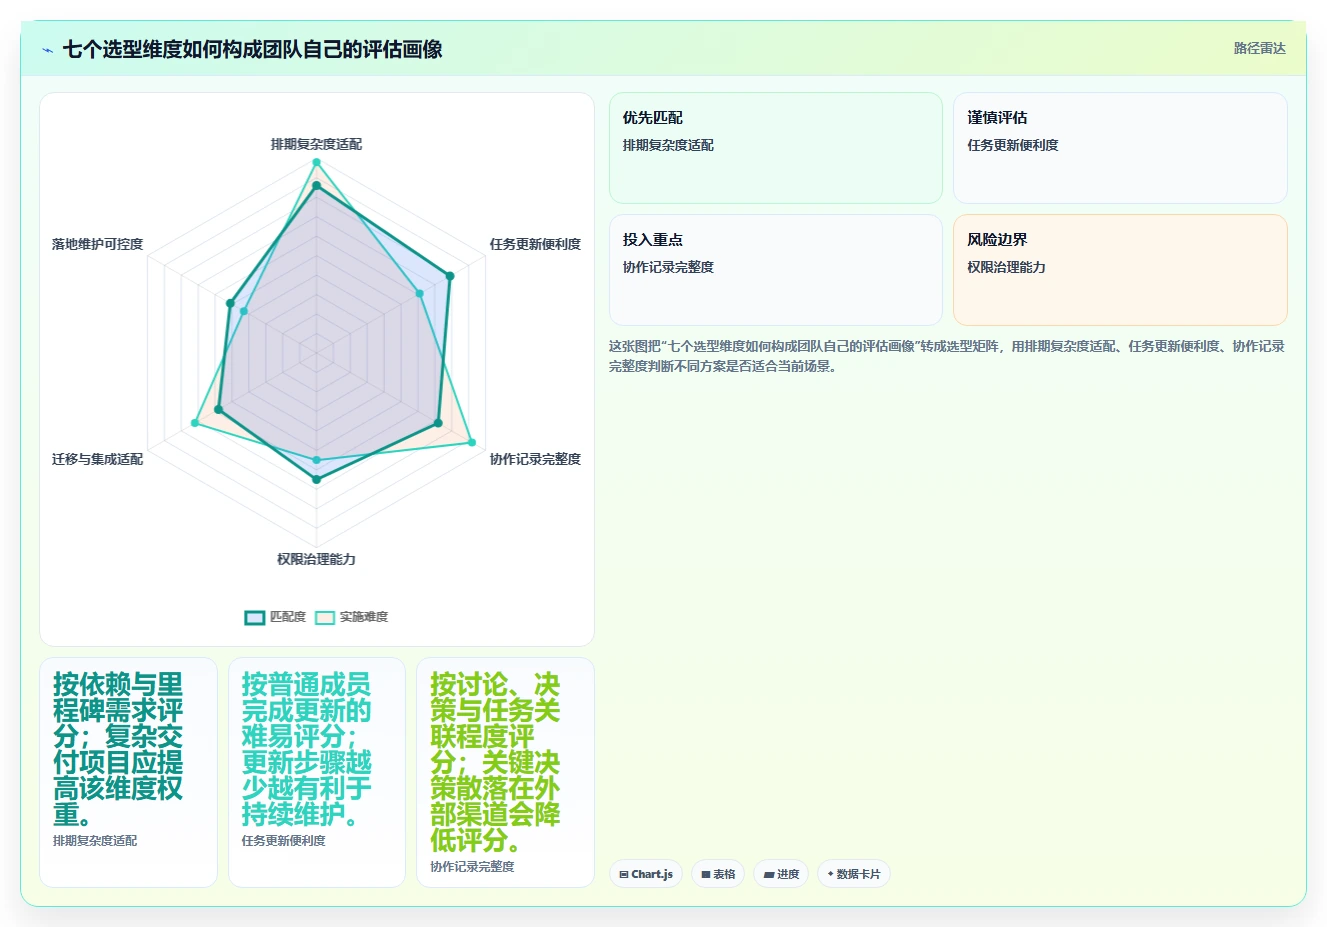This screenshot has width=1327, height=927.
Task: Click the 匹配度 data point on the 任务更新便利度 axis
Action: tap(450, 276)
